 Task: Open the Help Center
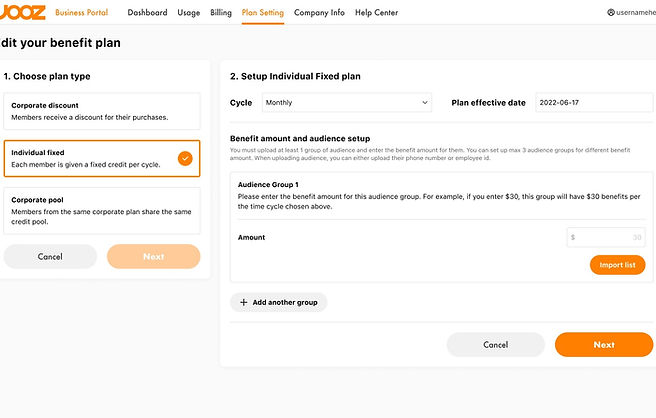377,13
